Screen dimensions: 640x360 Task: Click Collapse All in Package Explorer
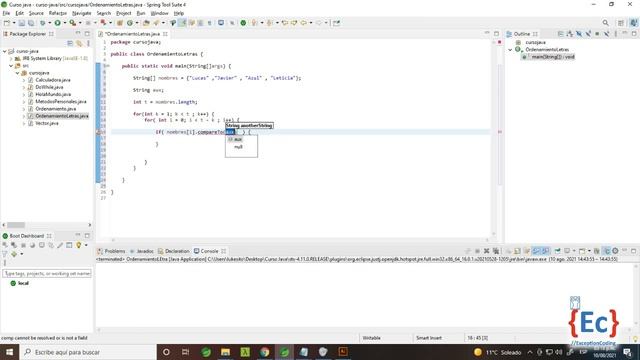point(70,43)
